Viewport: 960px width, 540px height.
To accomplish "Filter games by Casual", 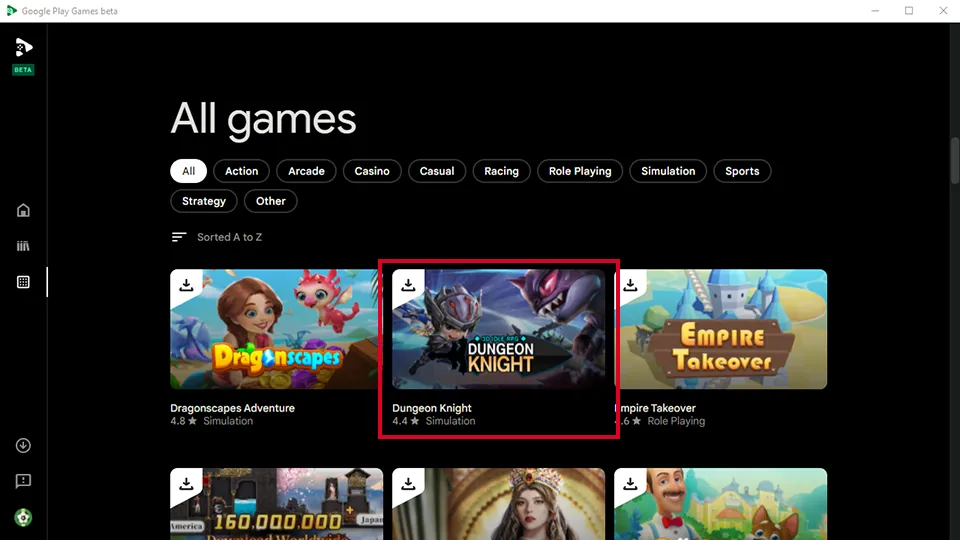I will [437, 171].
